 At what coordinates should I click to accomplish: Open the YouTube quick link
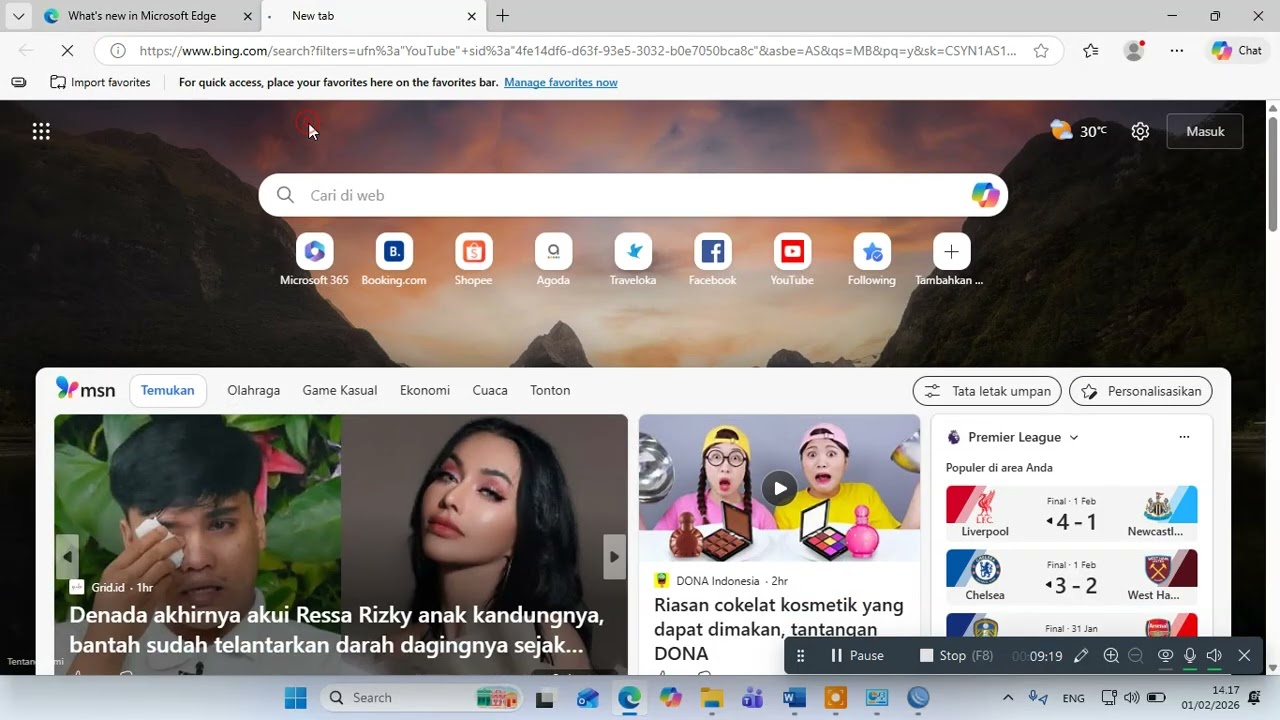792,260
